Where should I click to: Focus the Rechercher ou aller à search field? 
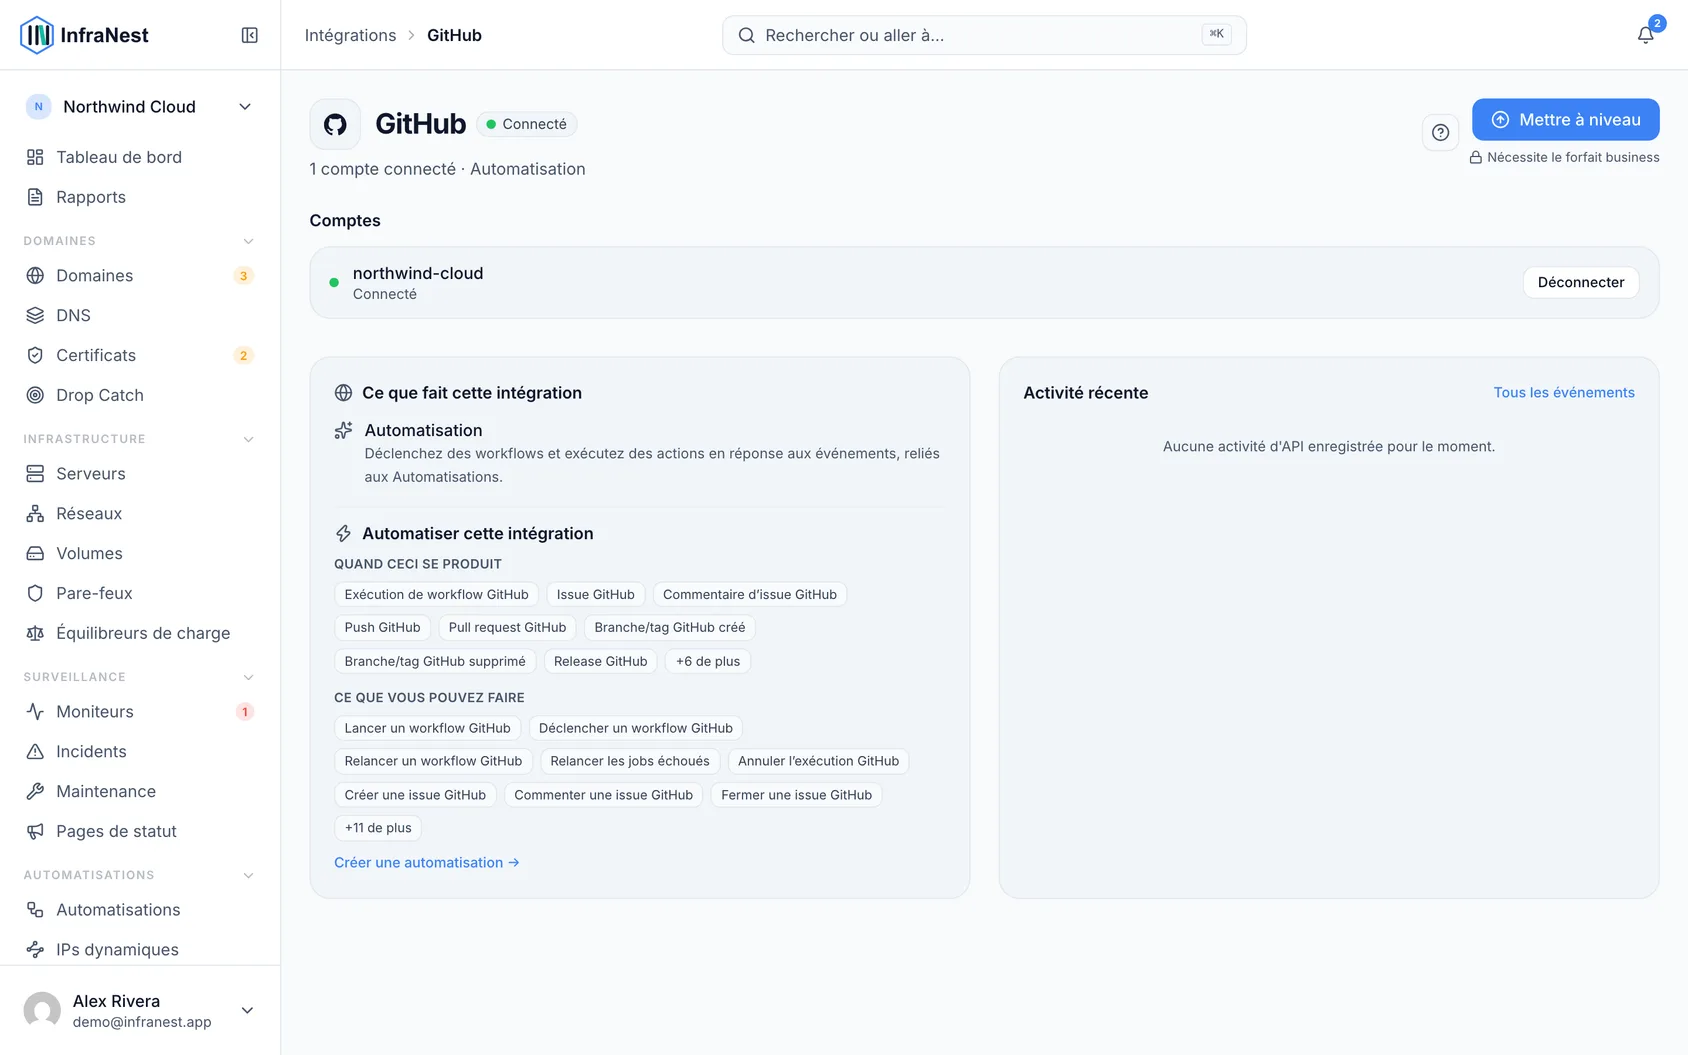(984, 35)
